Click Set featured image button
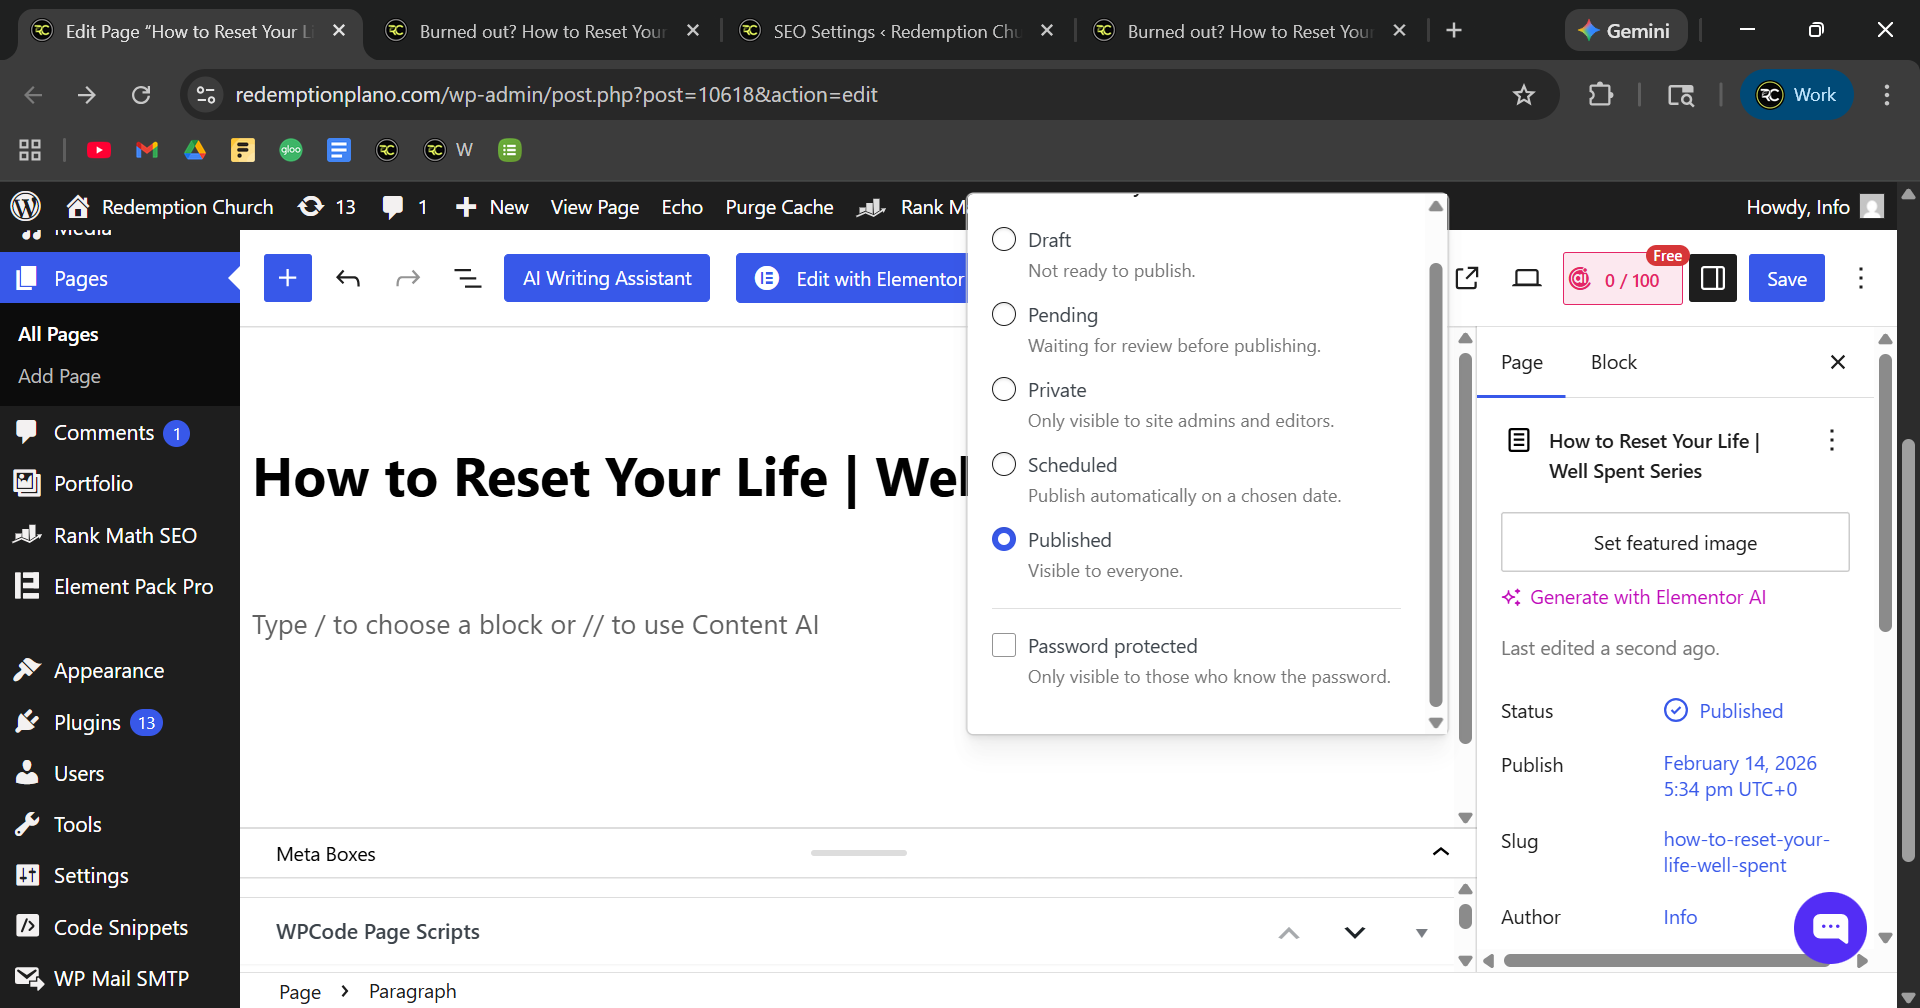1920x1008 pixels. click(x=1674, y=543)
